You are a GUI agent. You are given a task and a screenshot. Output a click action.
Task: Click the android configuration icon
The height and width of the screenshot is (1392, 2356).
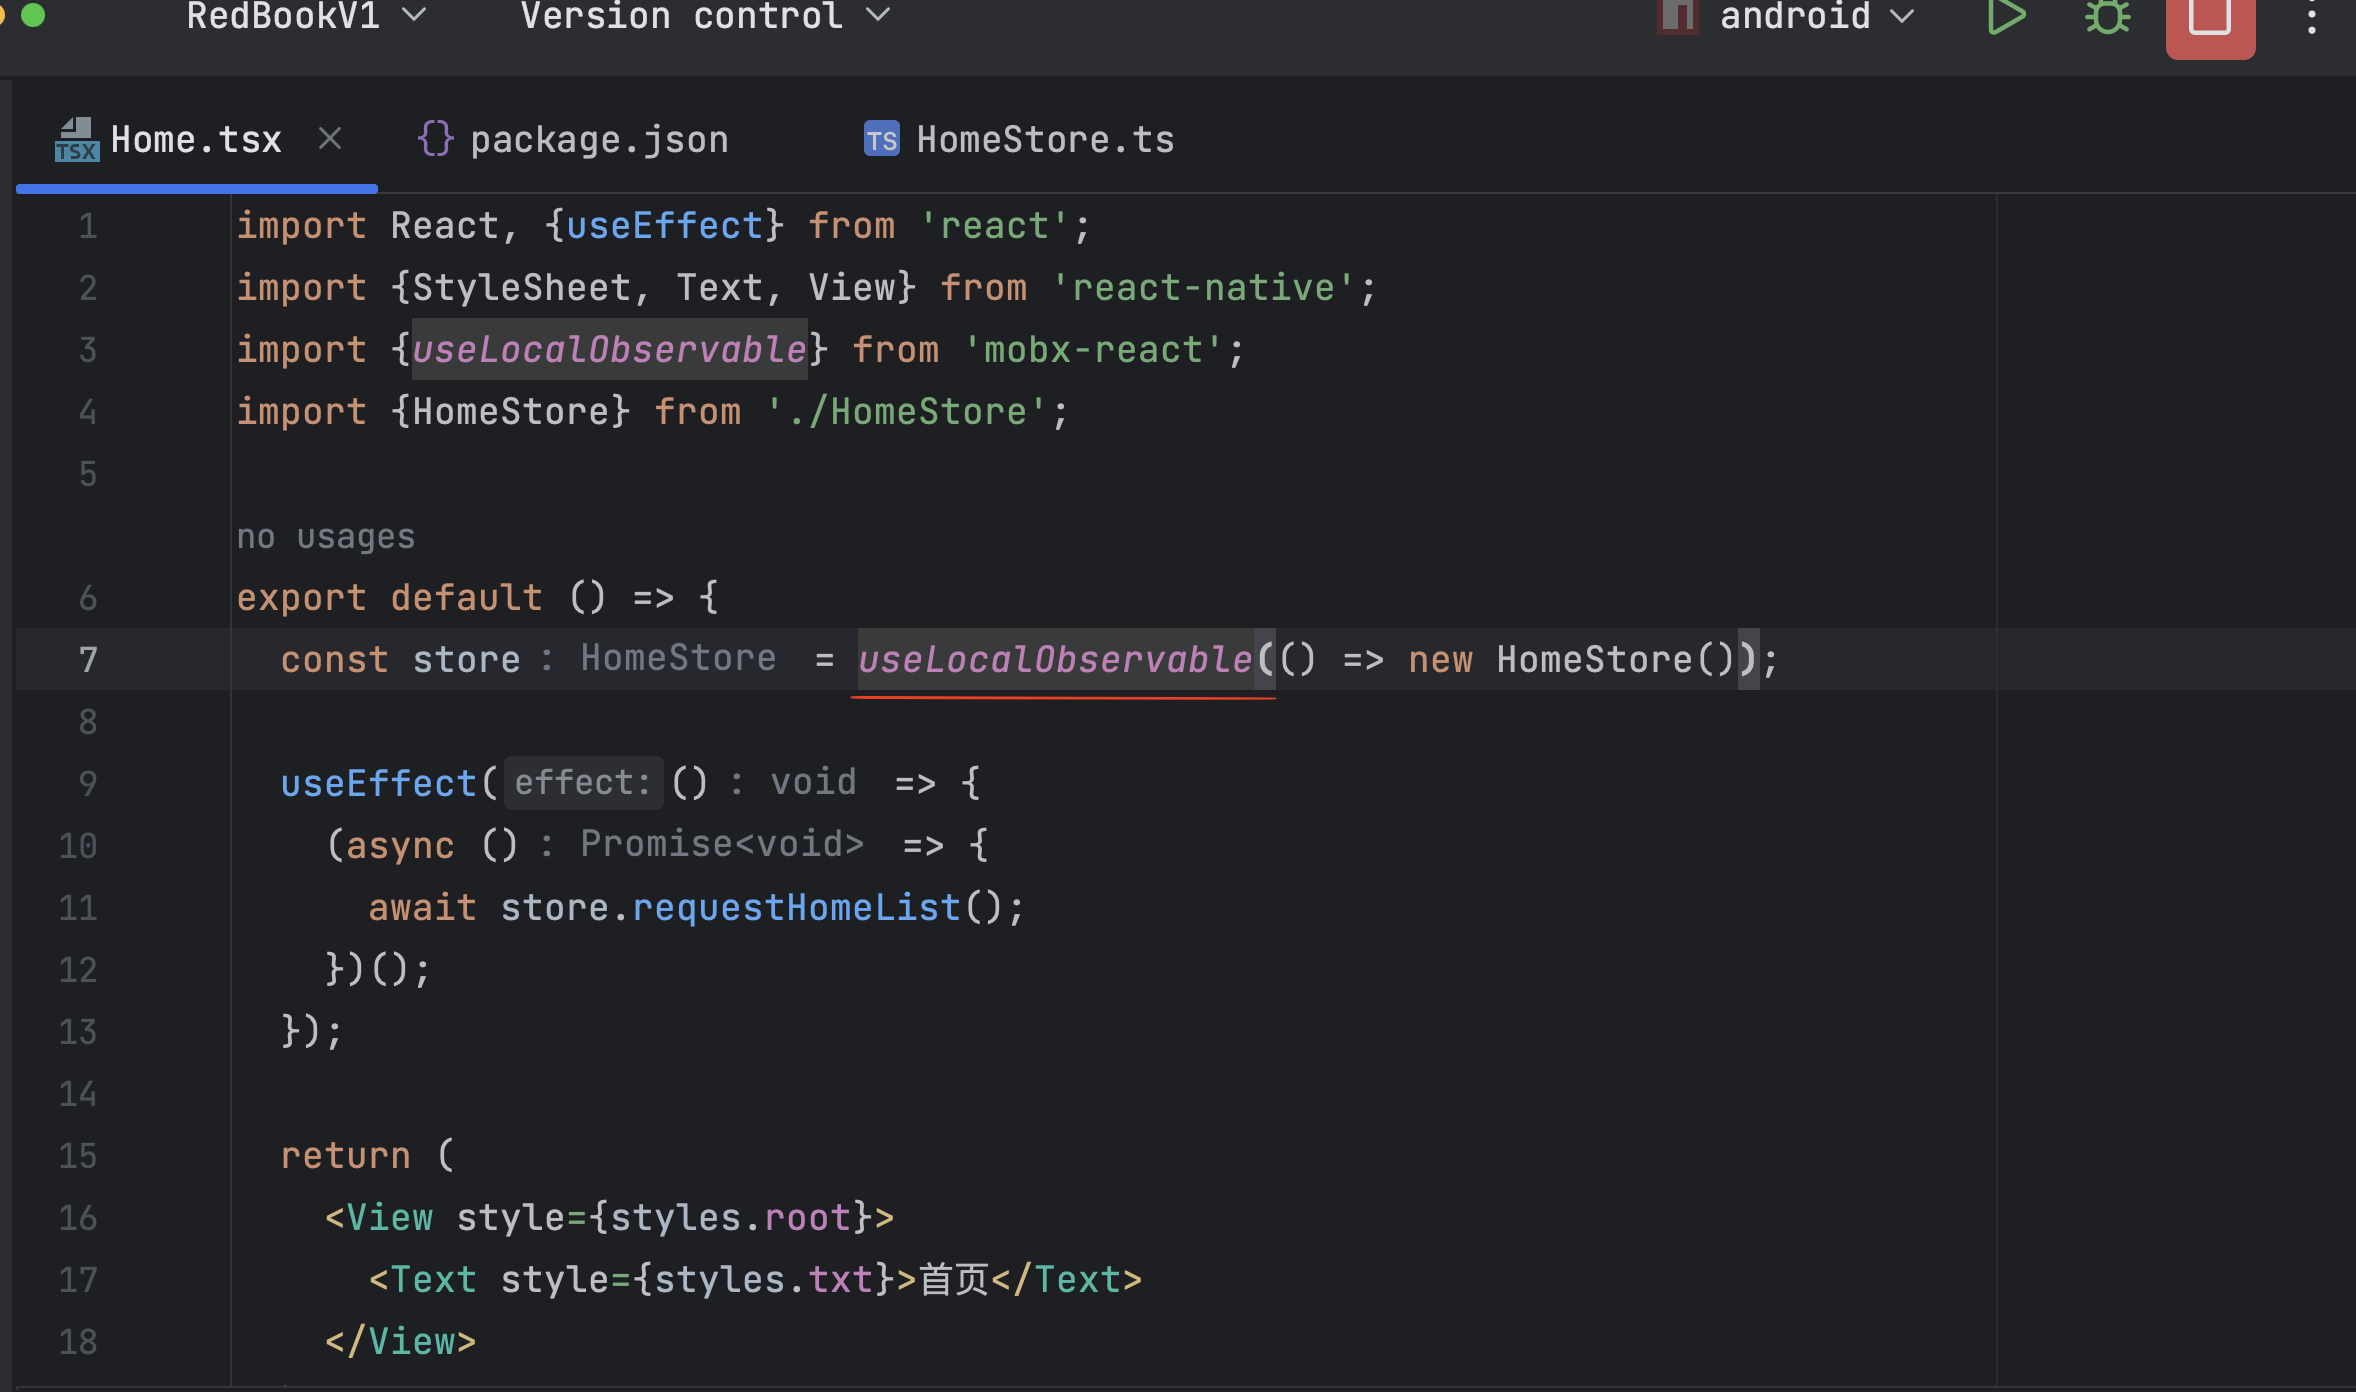click(1678, 16)
